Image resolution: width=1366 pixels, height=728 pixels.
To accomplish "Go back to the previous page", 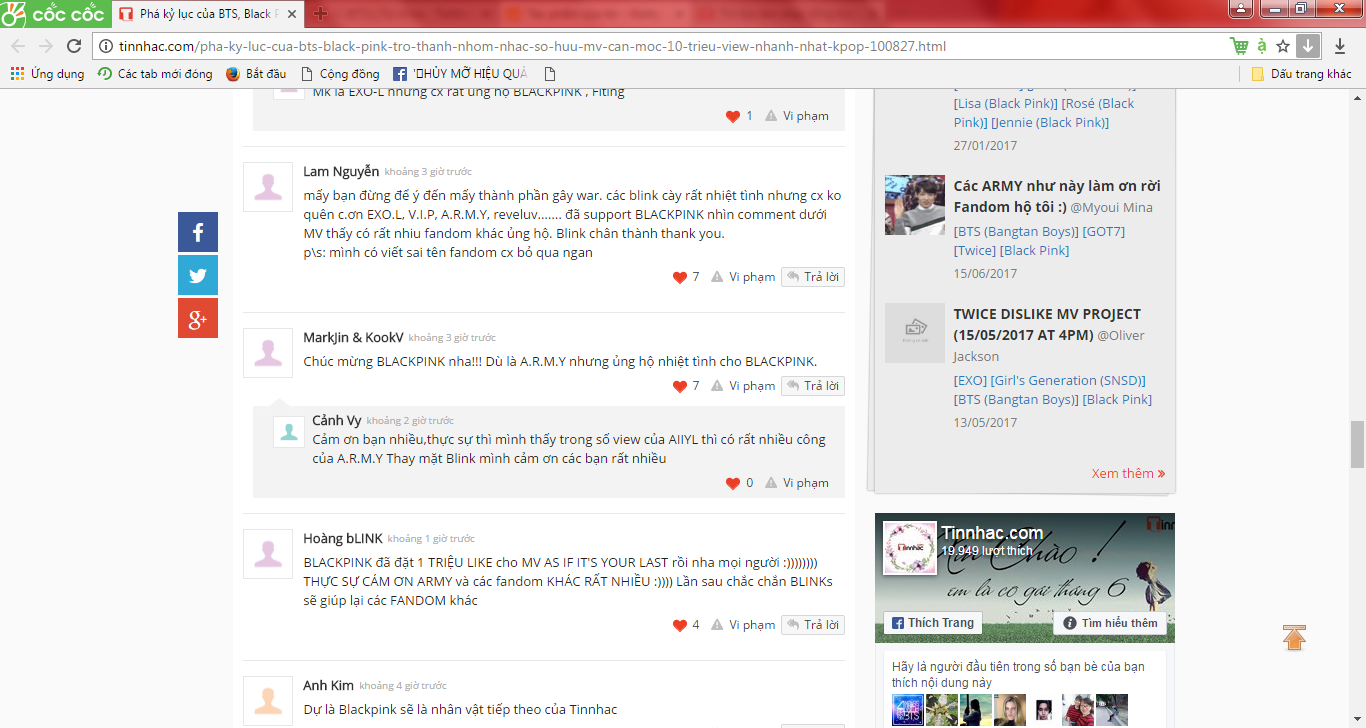I will (x=18, y=46).
